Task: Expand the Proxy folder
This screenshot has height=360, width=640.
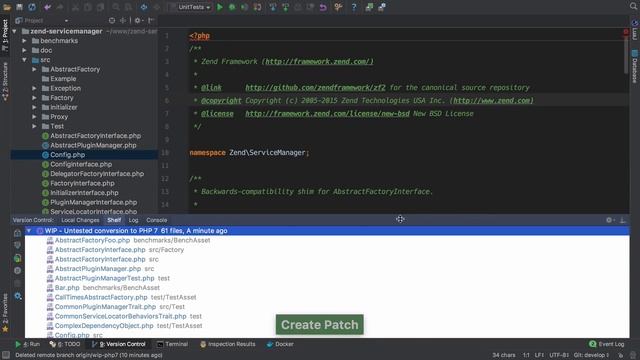Action: click(34, 117)
